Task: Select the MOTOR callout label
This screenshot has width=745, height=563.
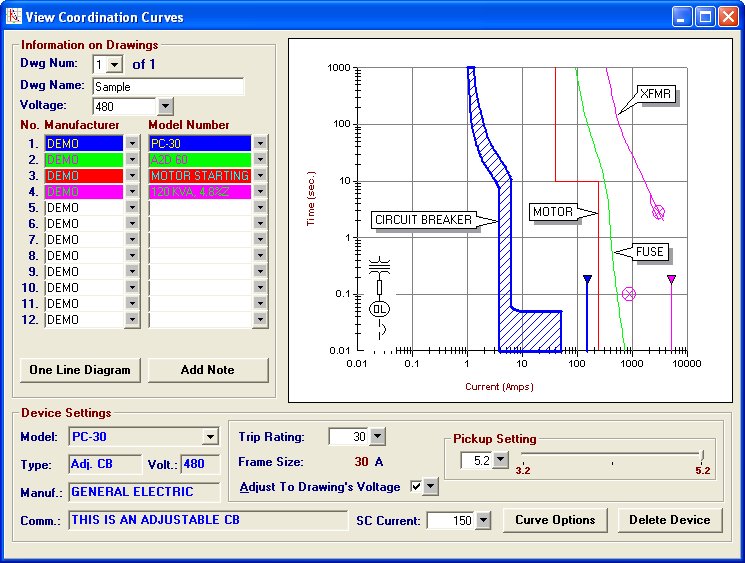Action: tap(553, 212)
